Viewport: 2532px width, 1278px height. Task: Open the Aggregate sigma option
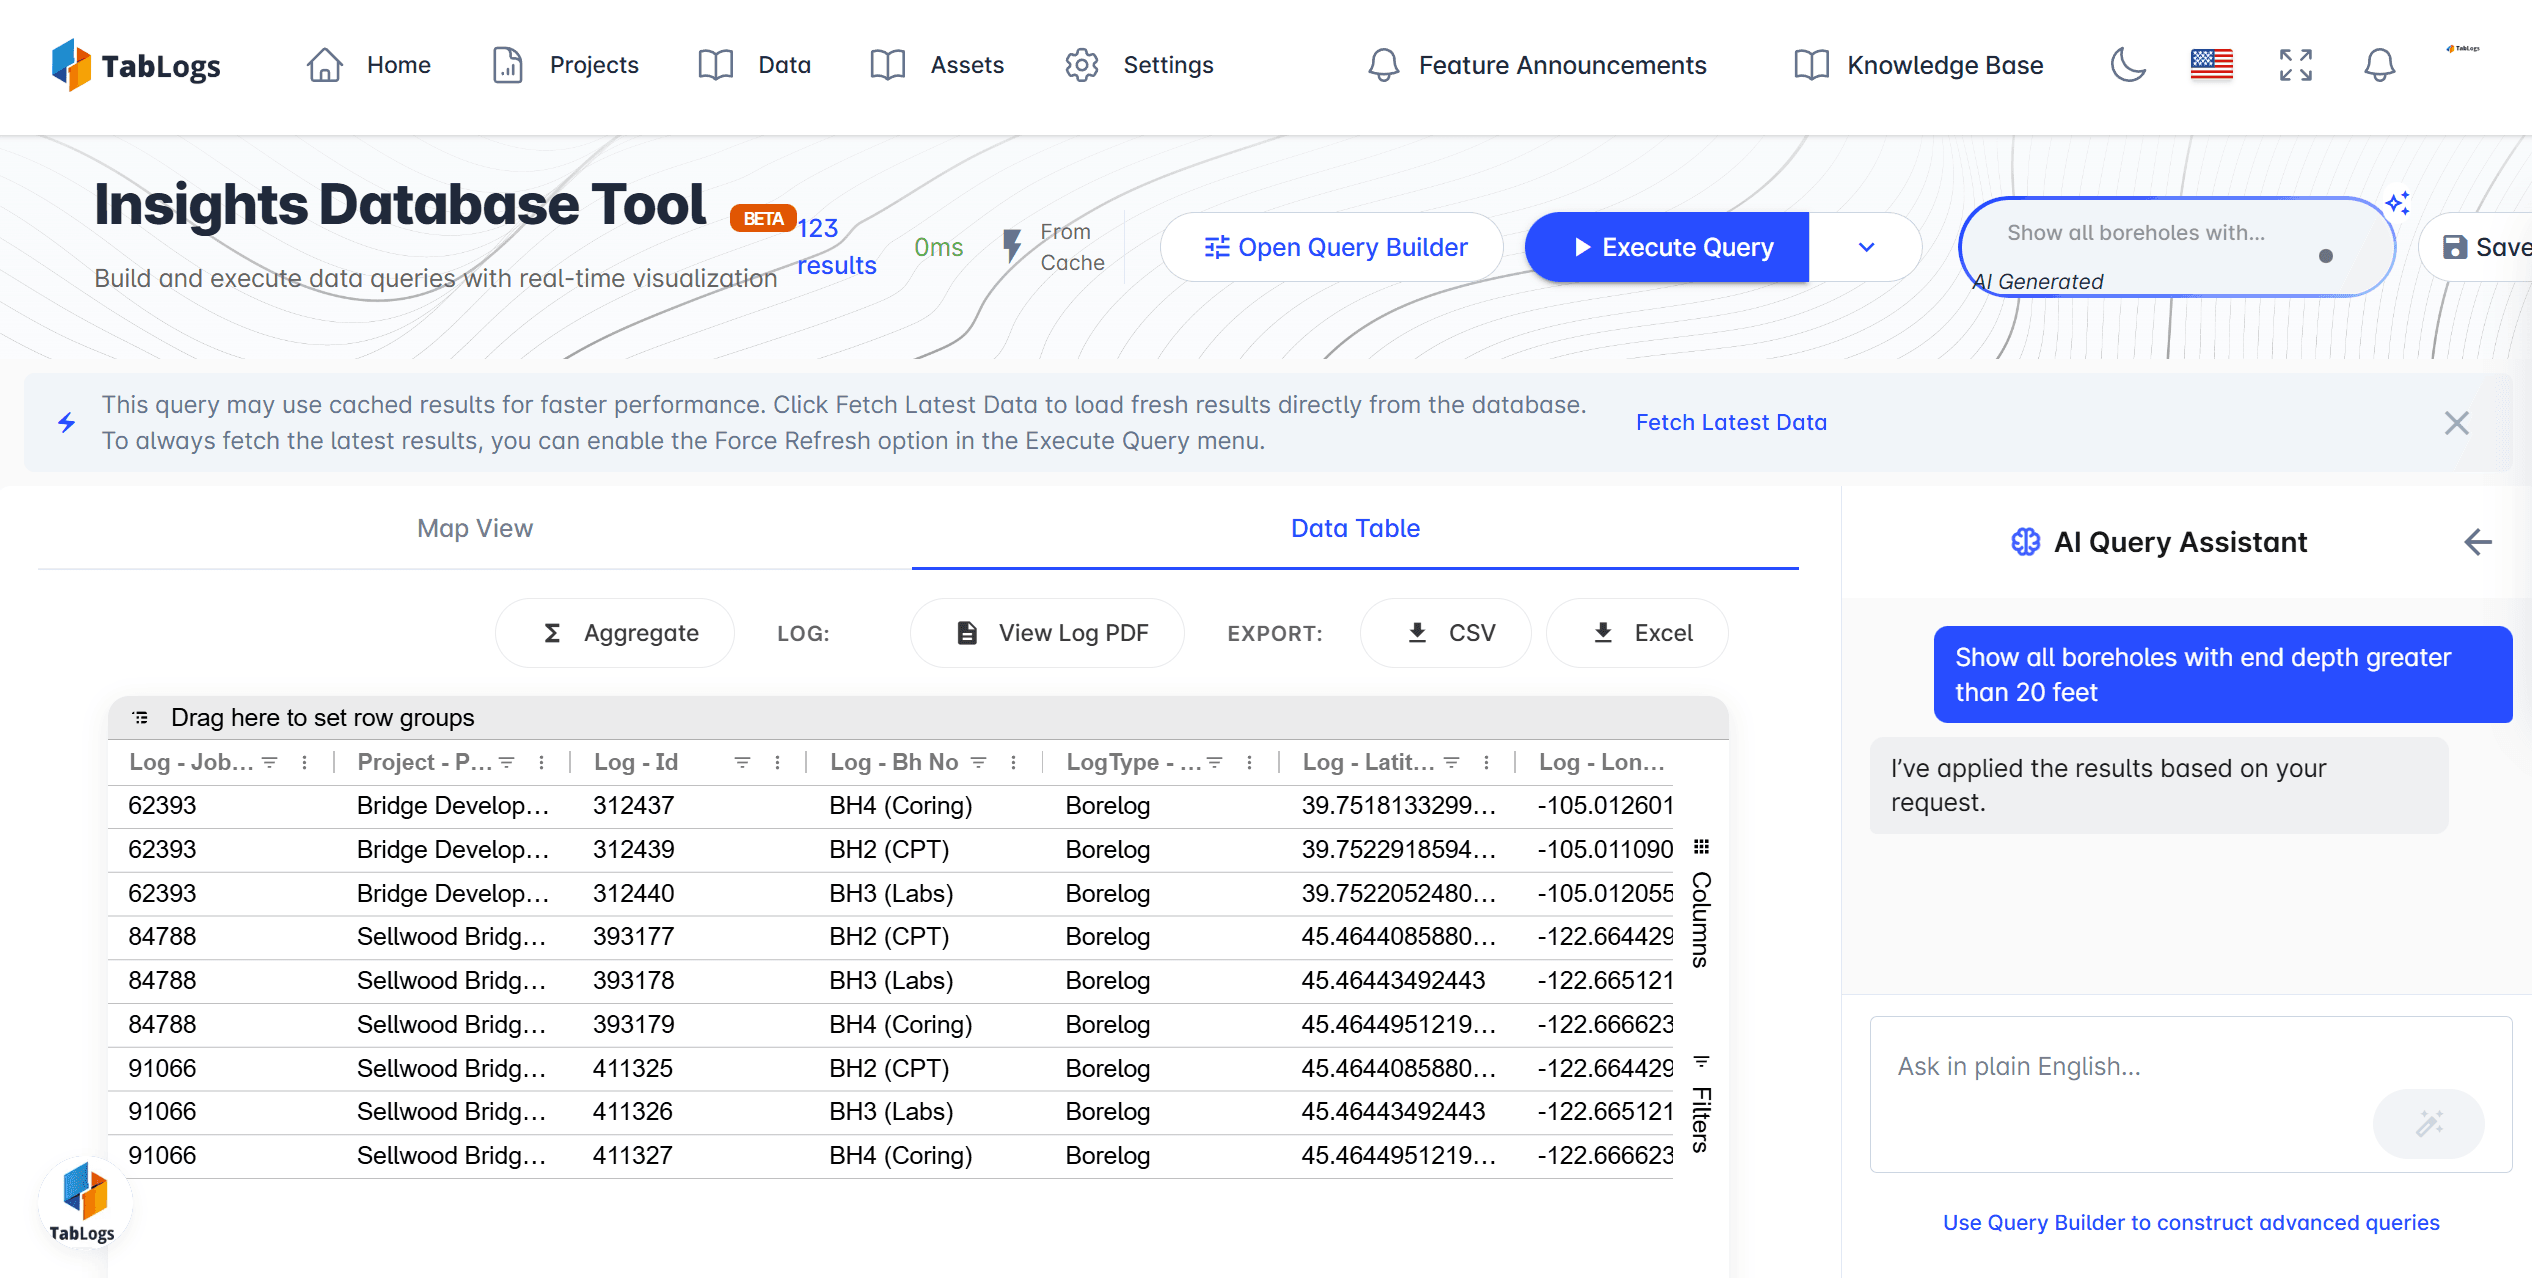point(615,633)
